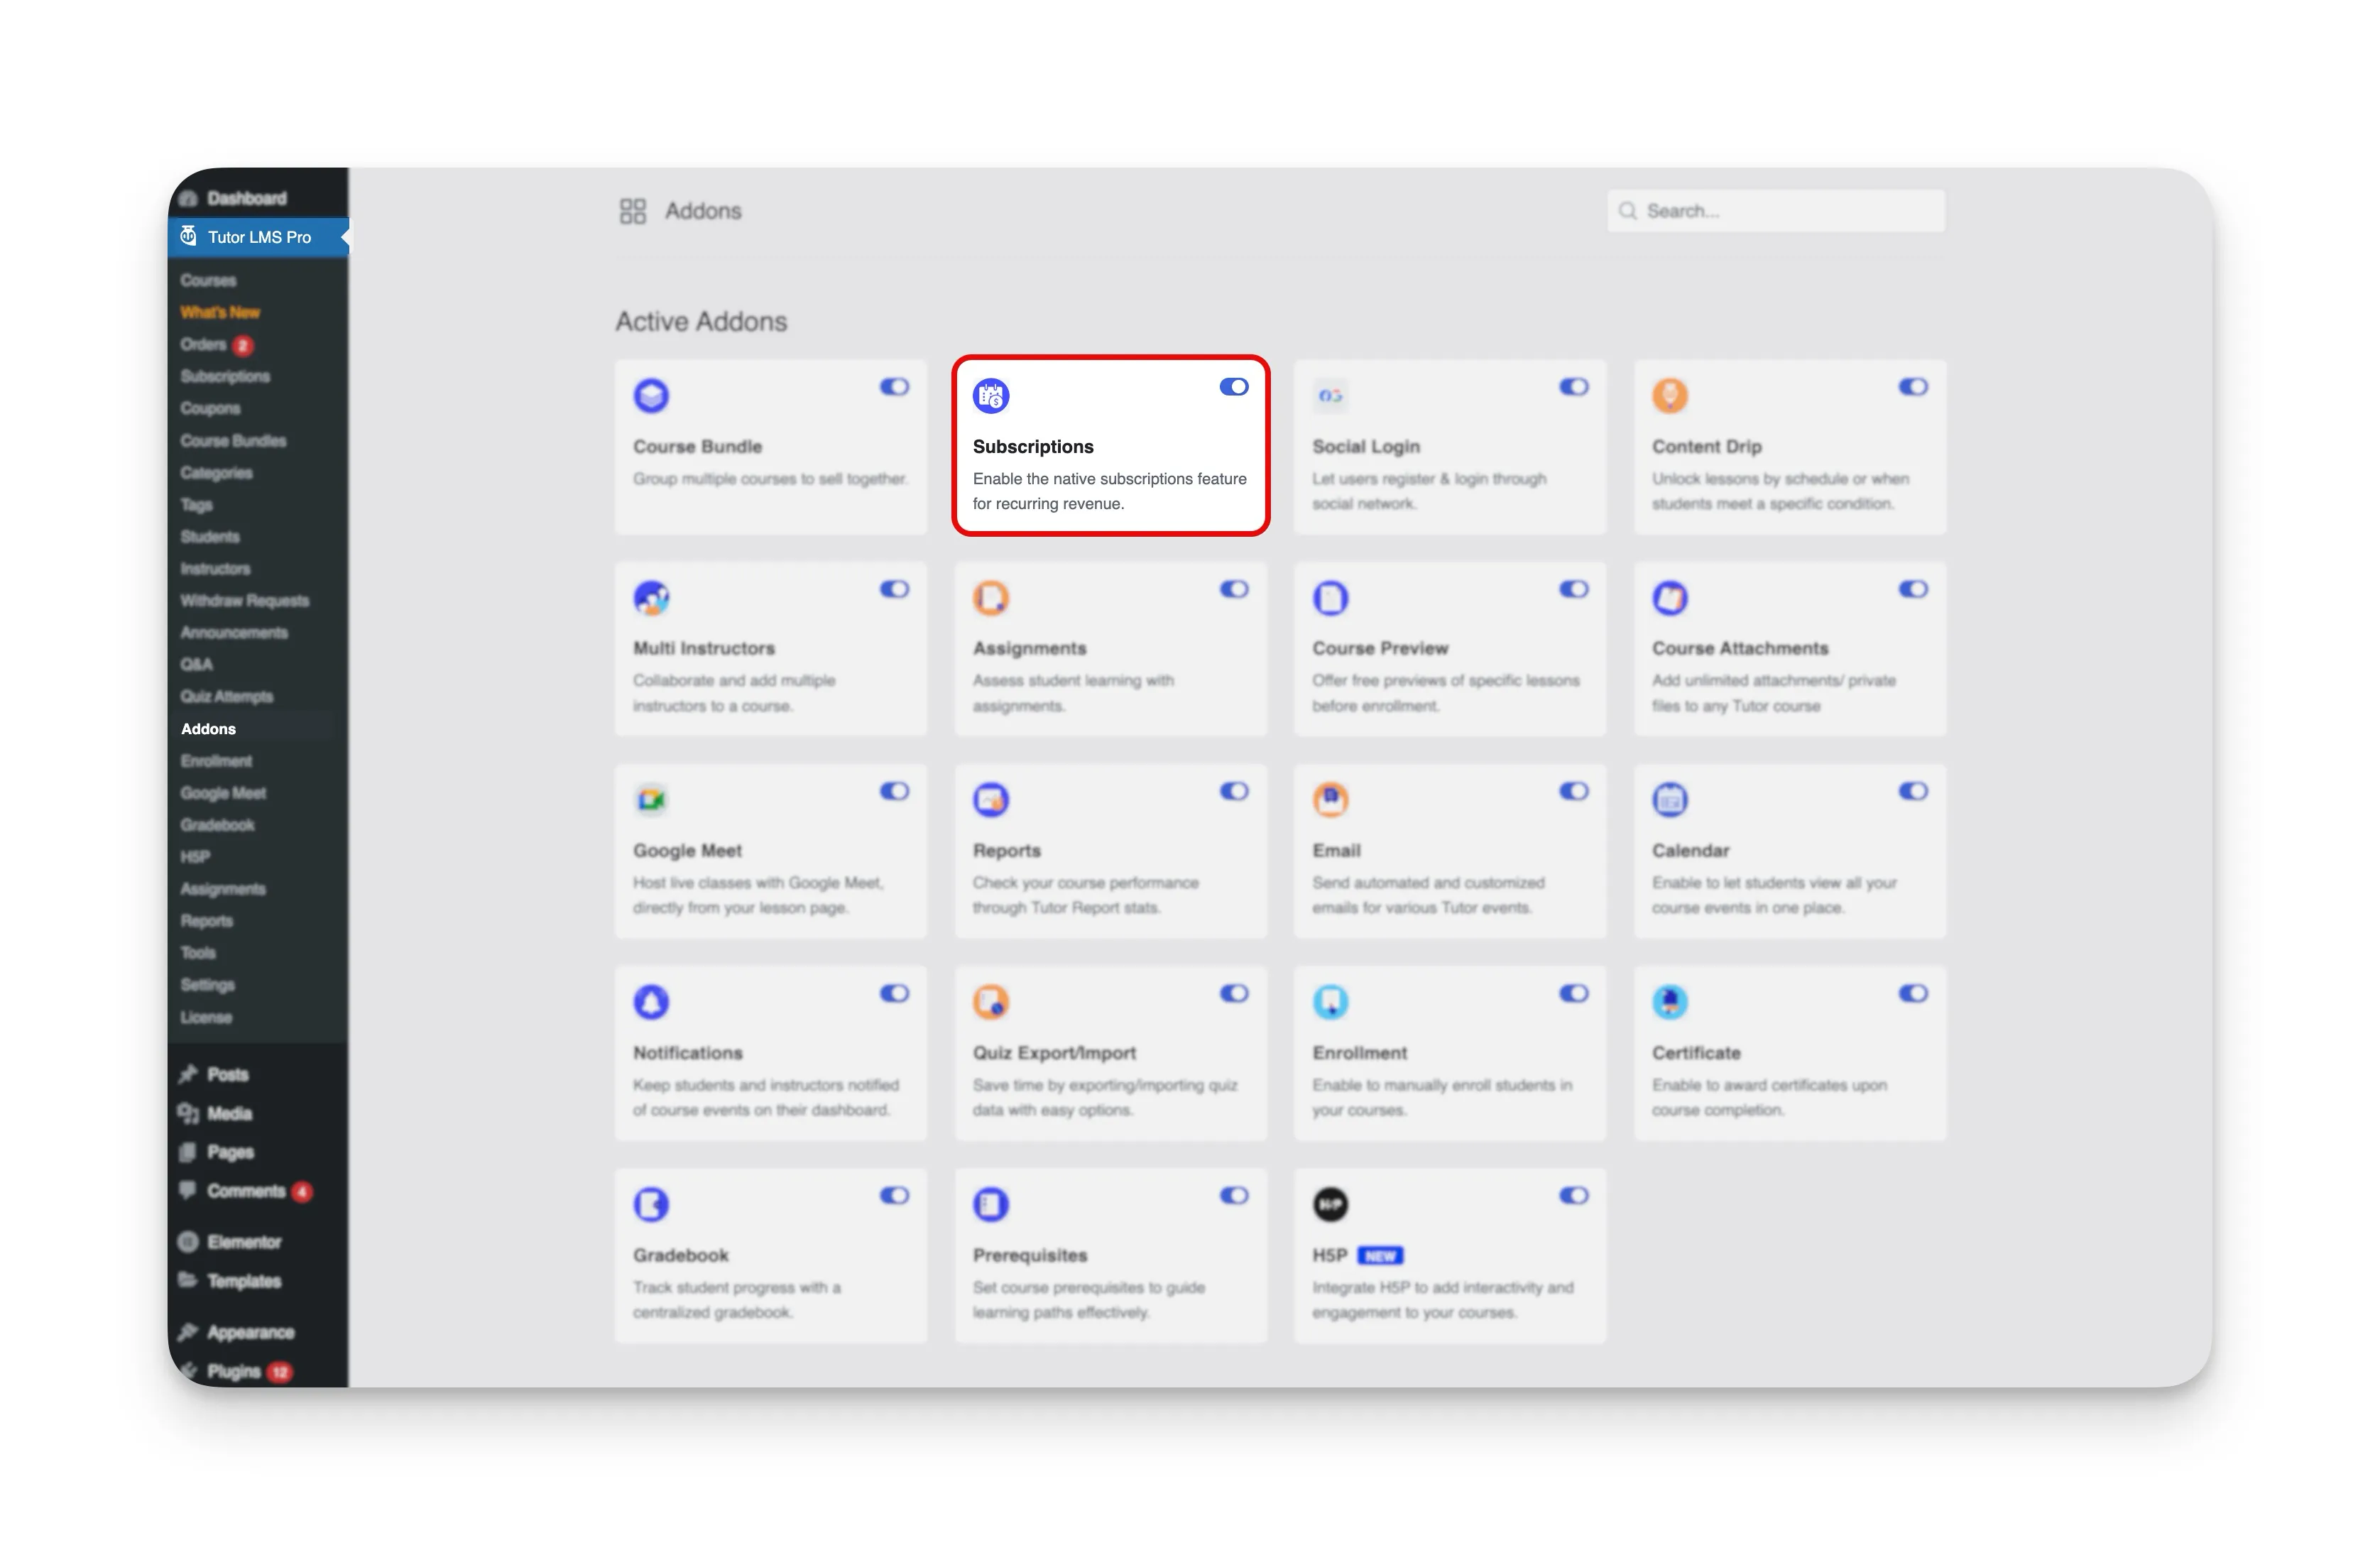Open Quiz Attempts in the sidebar

(227, 697)
